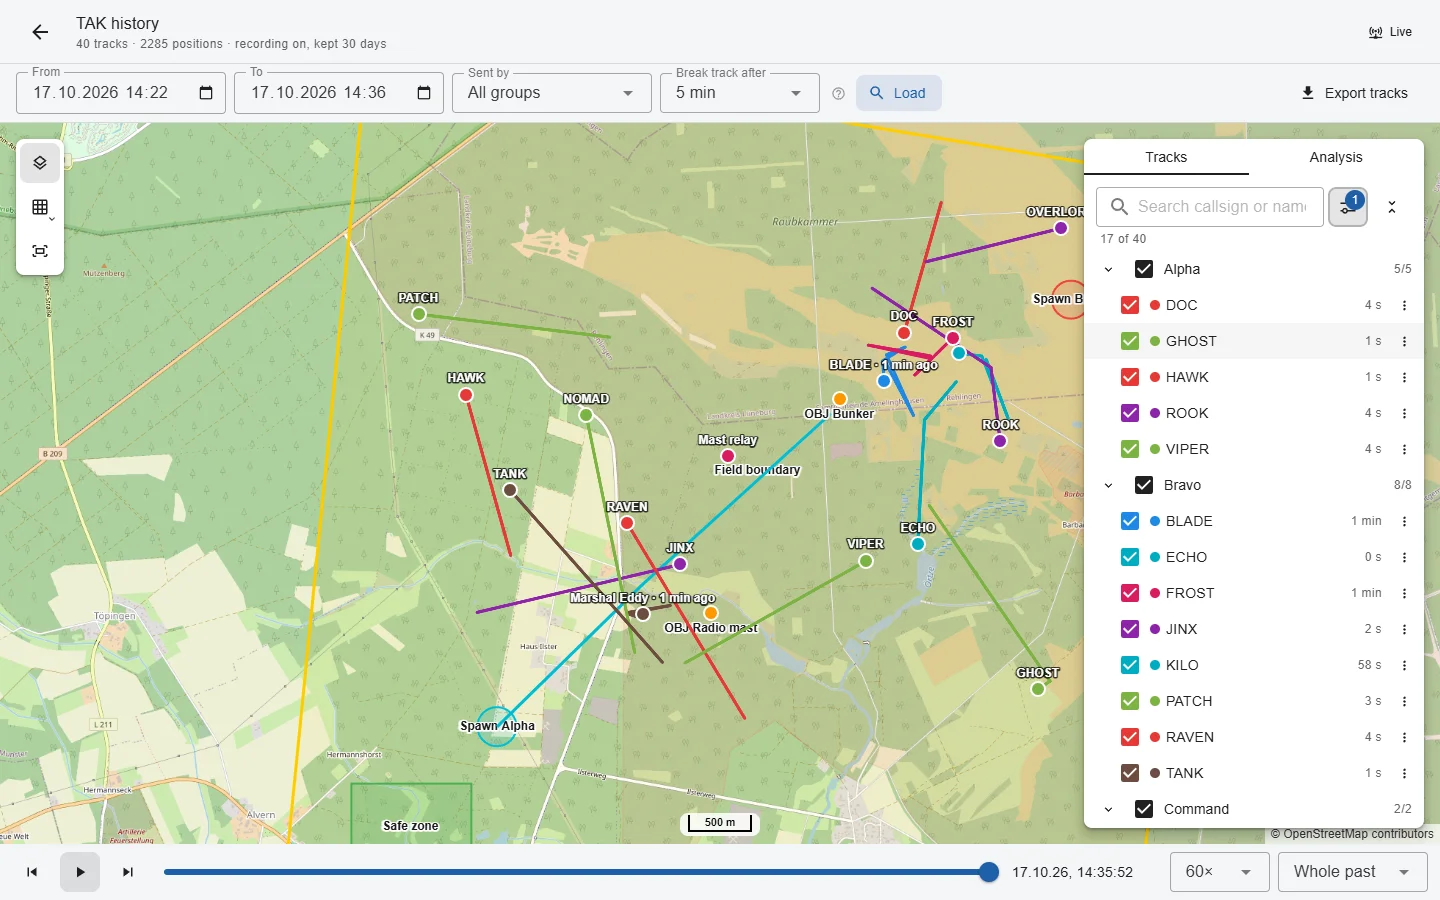The image size is (1440, 900).
Task: Open the grid overlay tool
Action: coord(40,207)
